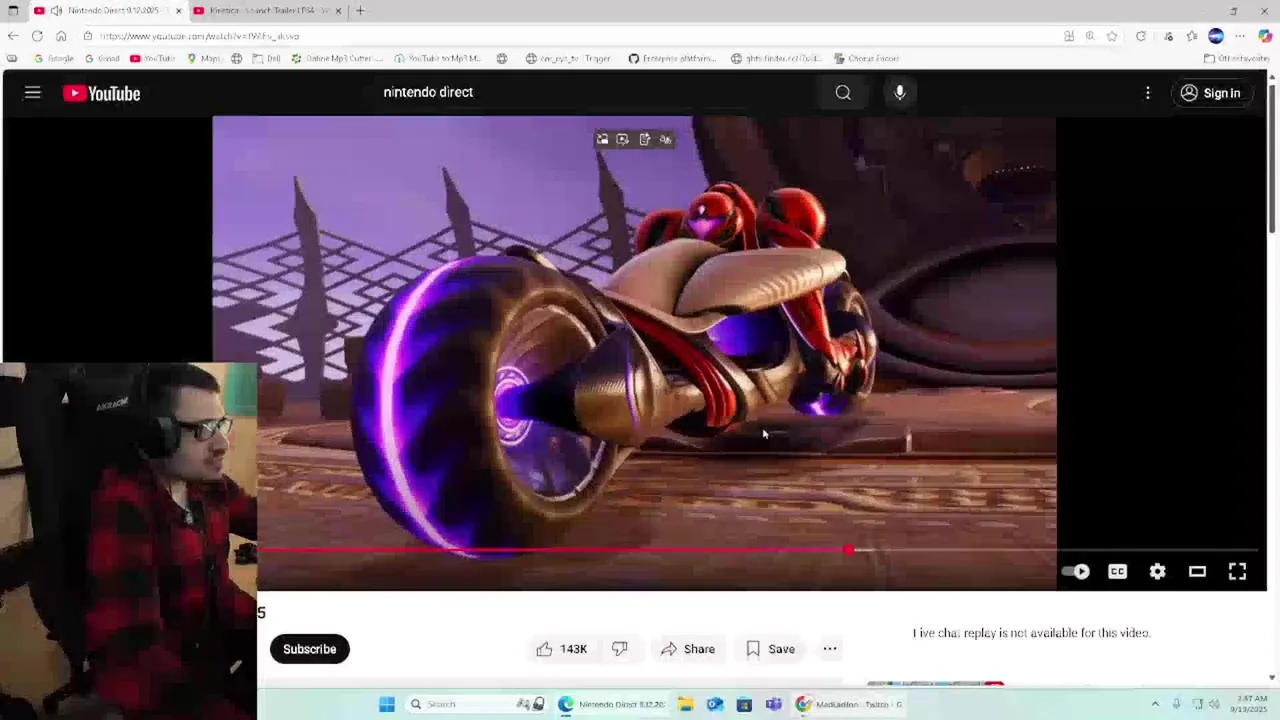This screenshot has width=1280, height=720.
Task: Open Edge Nintendo Direct taskbar item
Action: coord(612,704)
